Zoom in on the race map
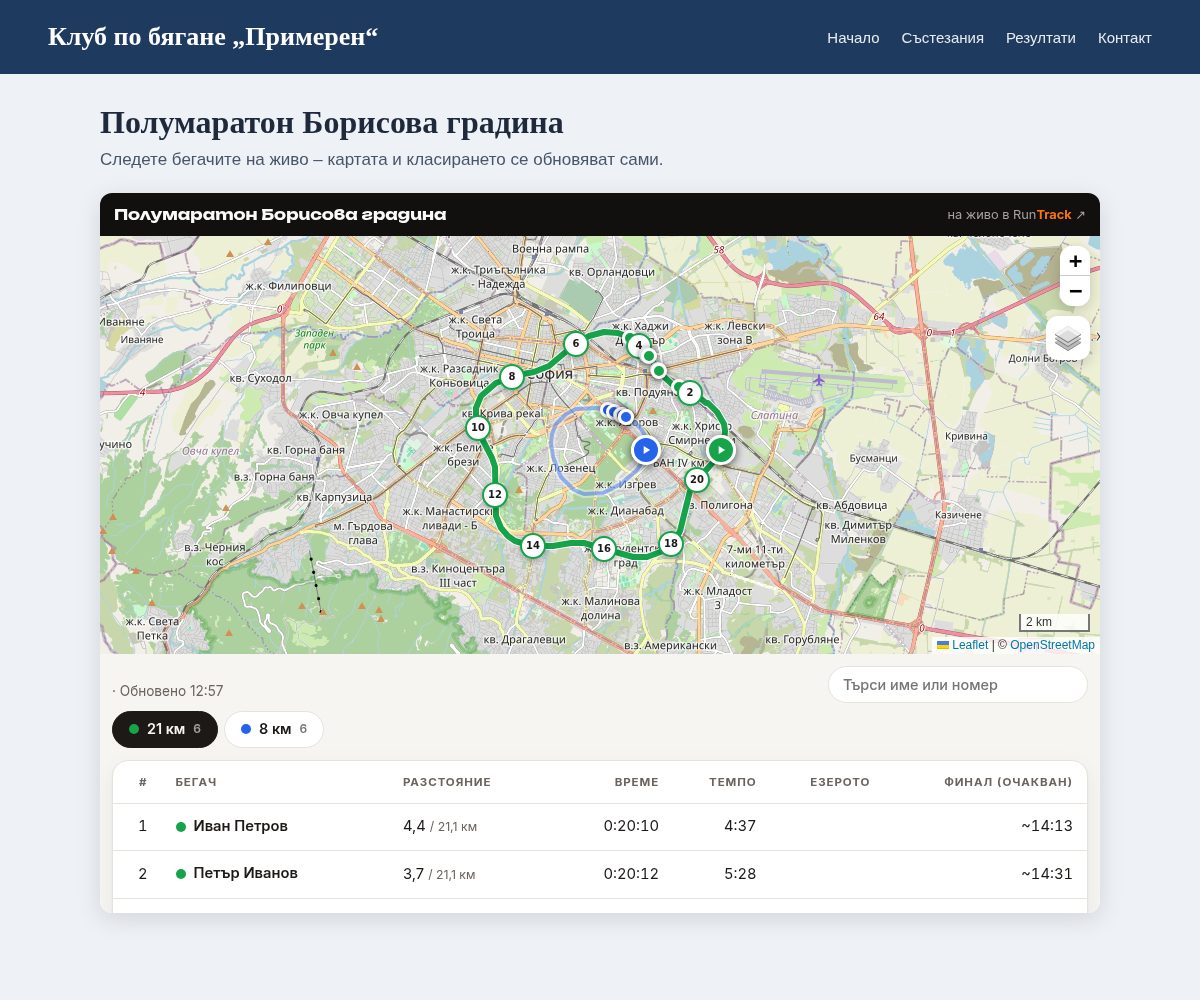Viewport: 1200px width, 1000px height. click(x=1075, y=261)
